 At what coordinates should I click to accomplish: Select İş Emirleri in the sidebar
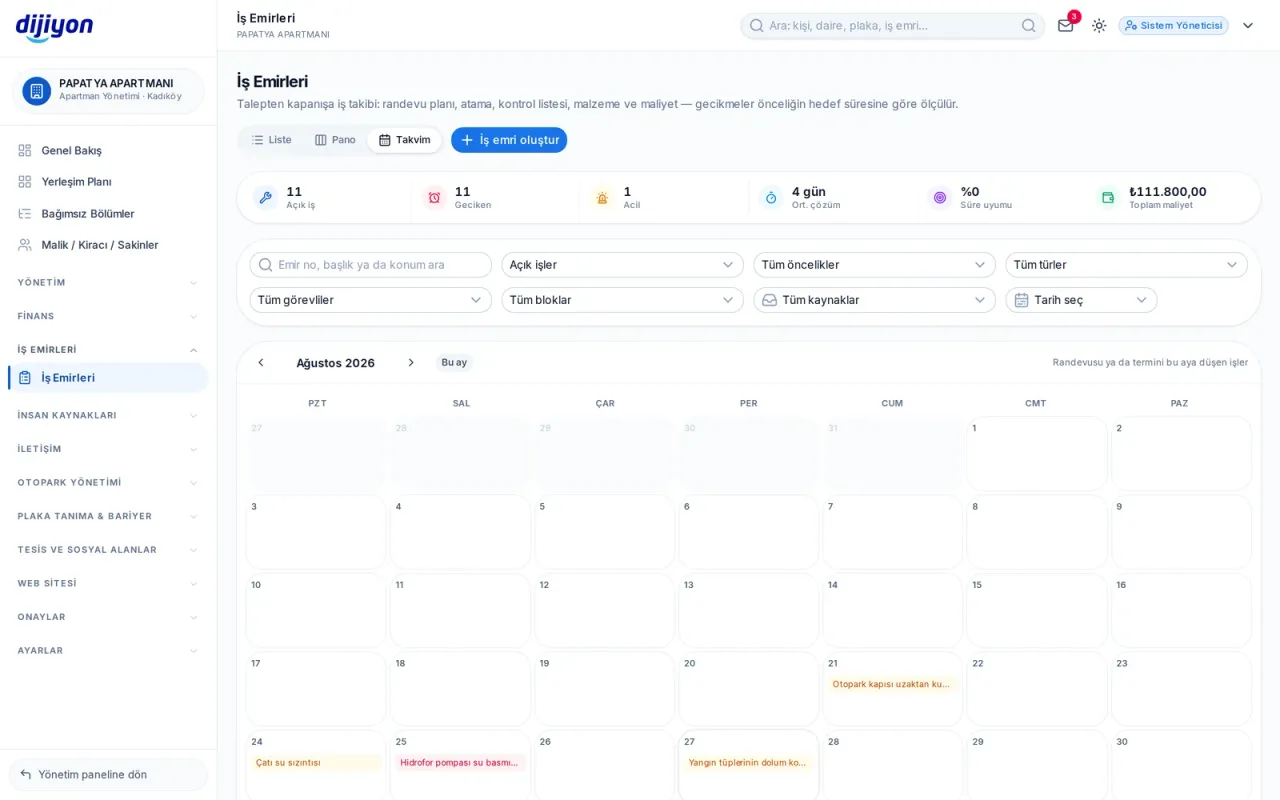click(108, 378)
